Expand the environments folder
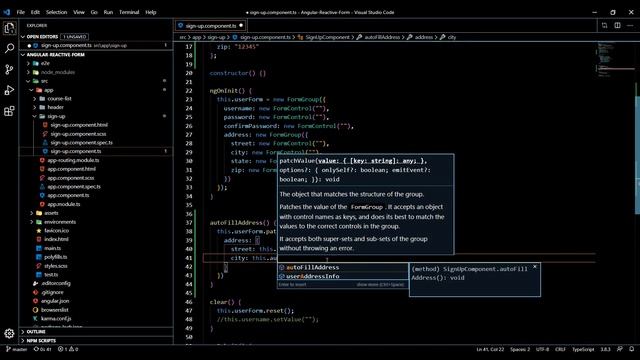The height and width of the screenshot is (360, 640). coord(32,222)
